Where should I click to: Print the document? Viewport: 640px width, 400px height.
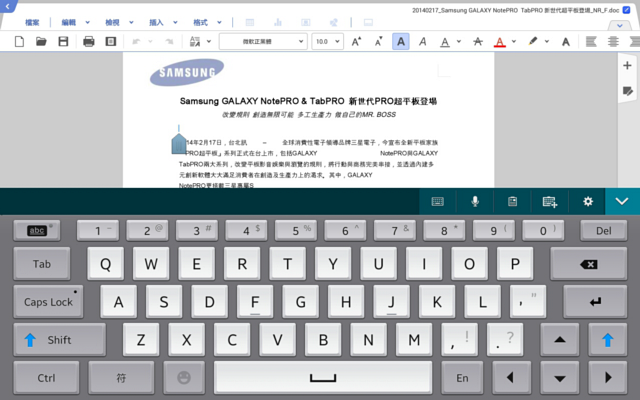tap(89, 41)
